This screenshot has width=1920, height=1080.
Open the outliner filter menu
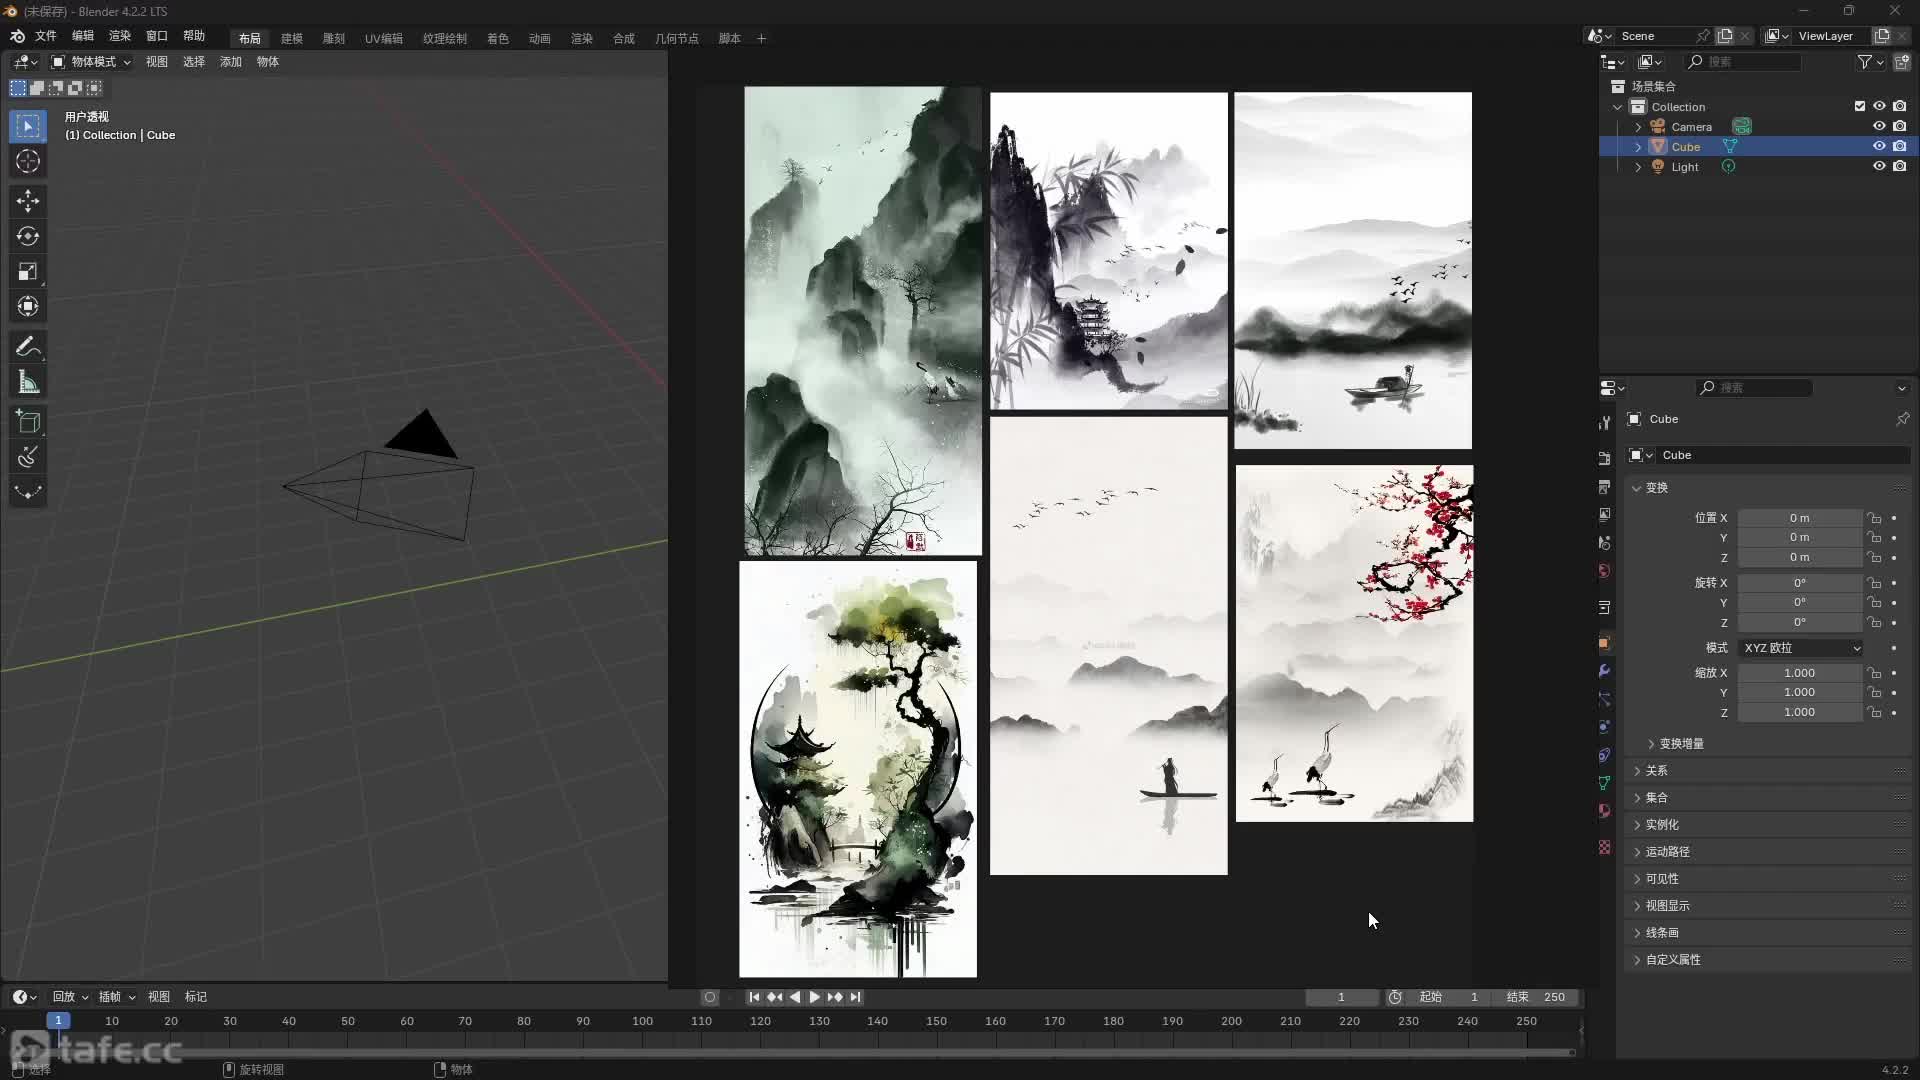(x=1870, y=62)
